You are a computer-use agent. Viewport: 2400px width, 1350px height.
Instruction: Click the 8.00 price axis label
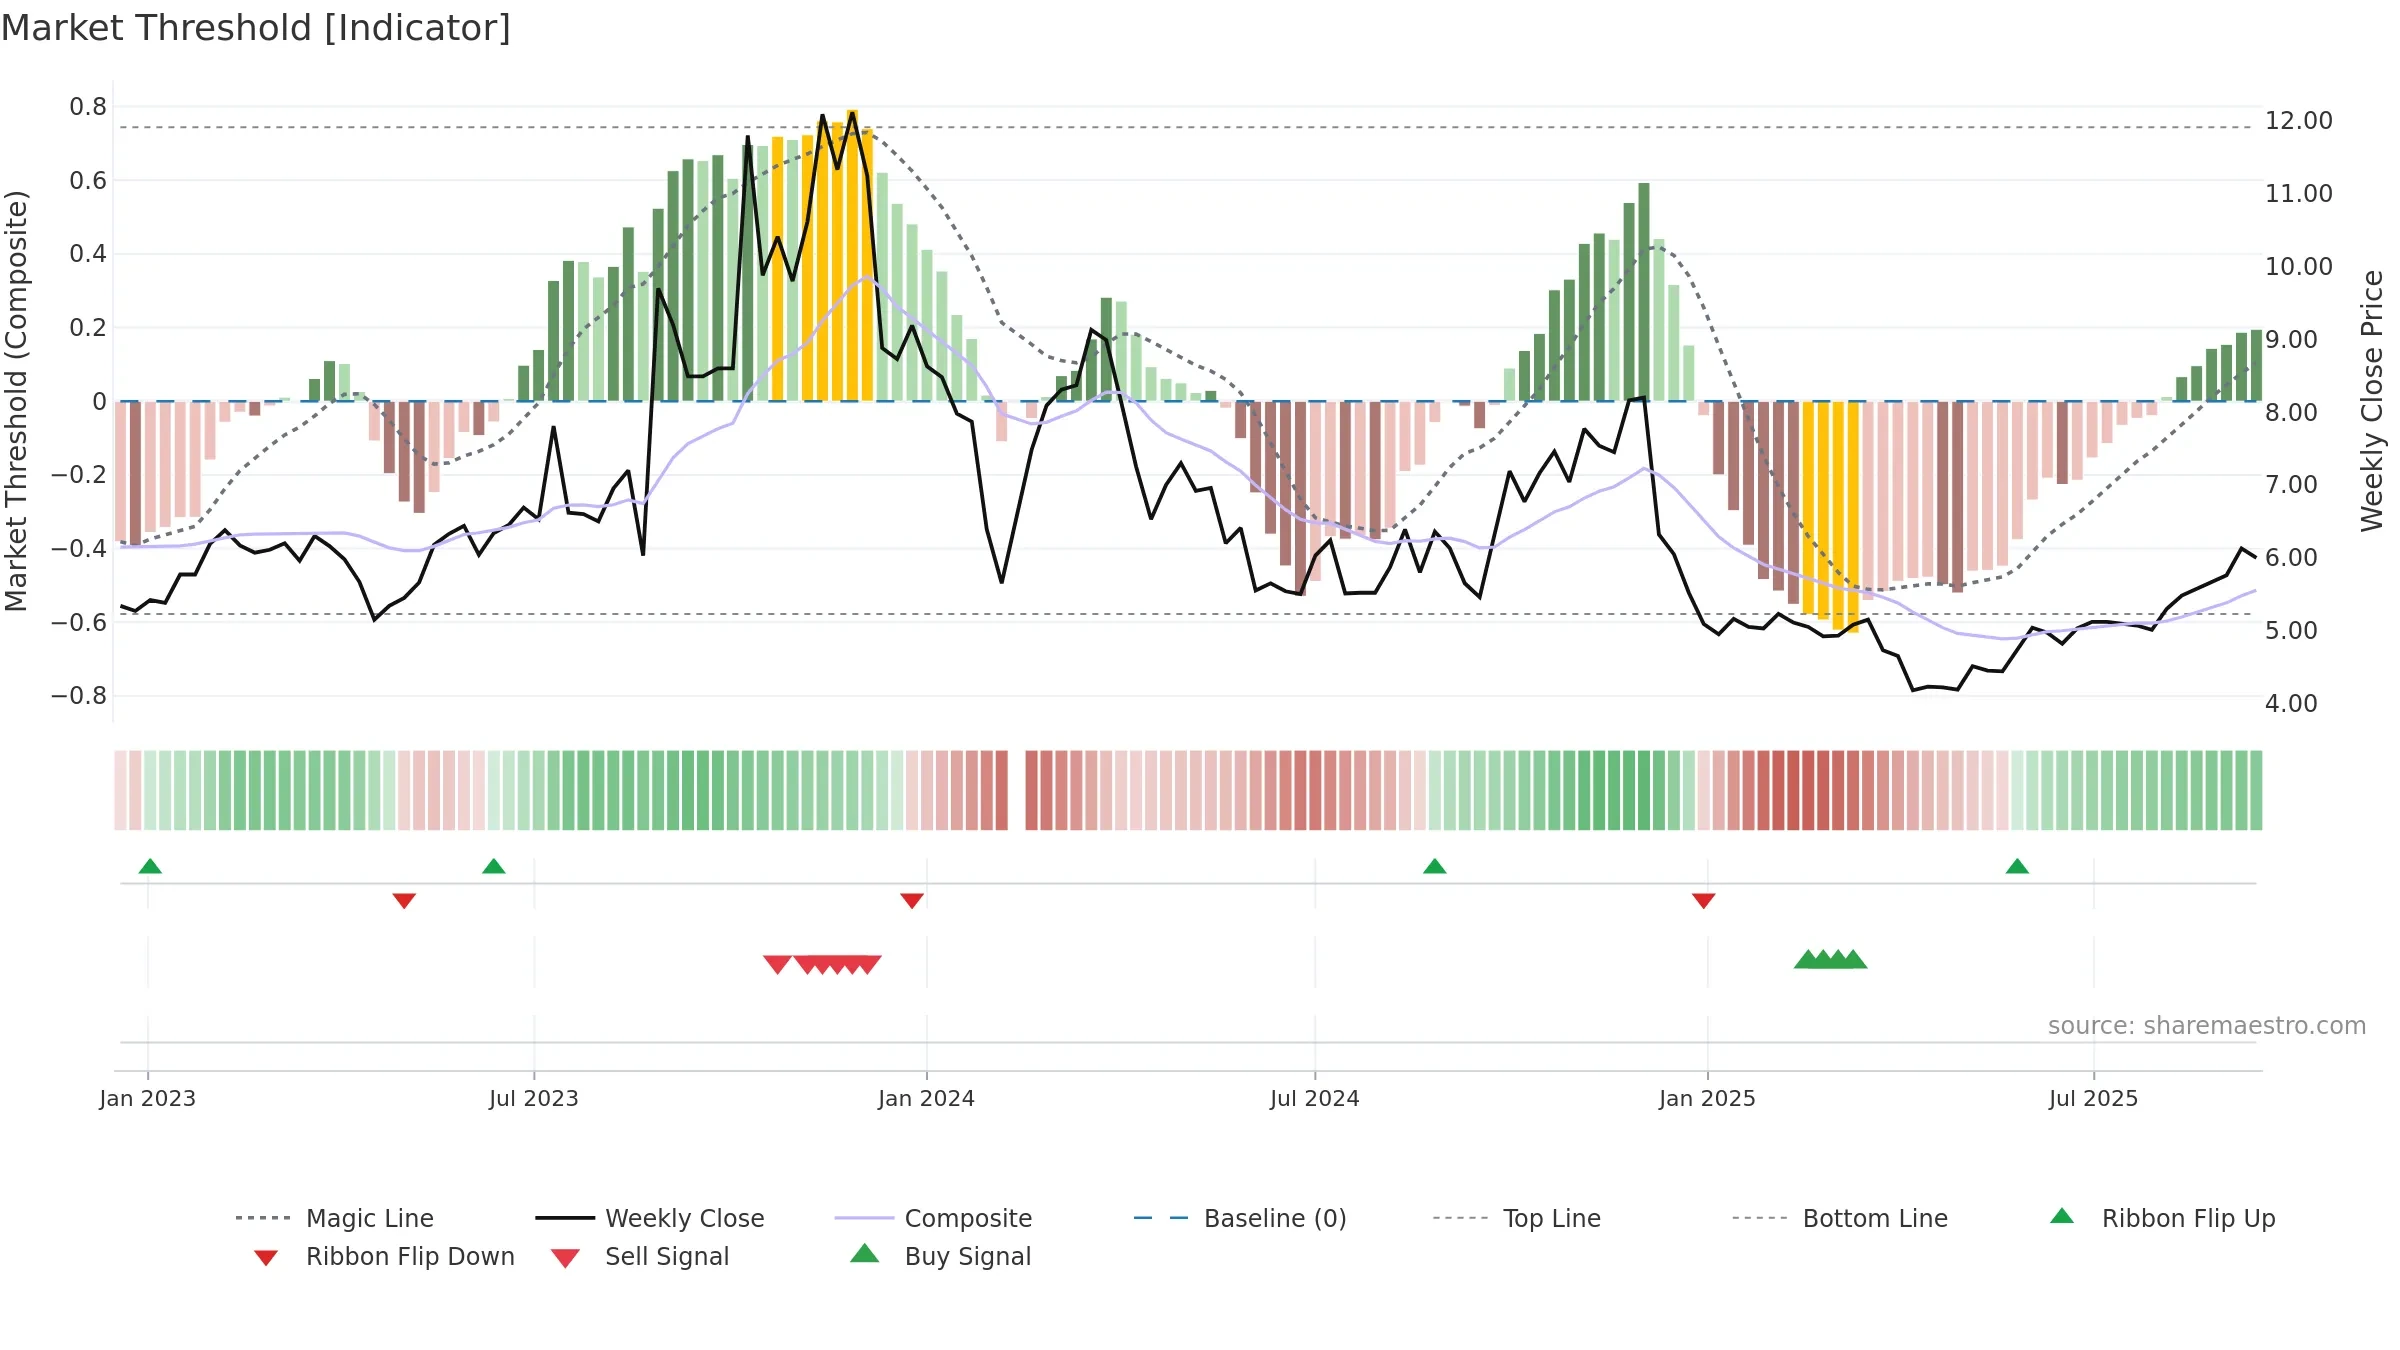[2291, 412]
